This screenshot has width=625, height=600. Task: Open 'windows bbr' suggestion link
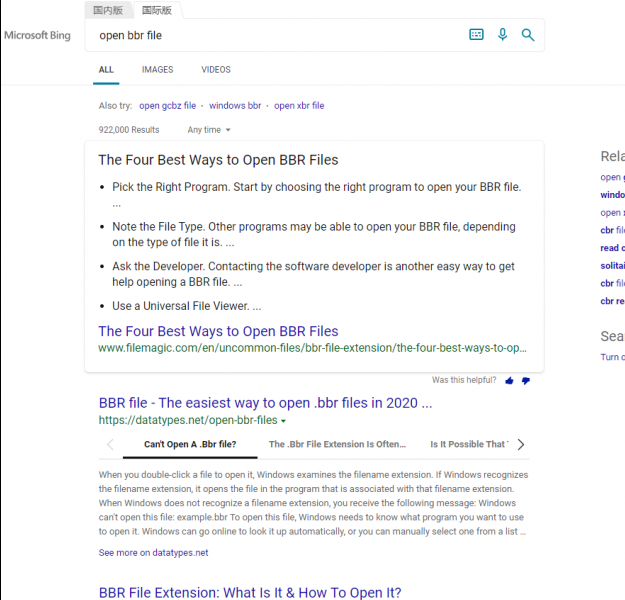235,106
